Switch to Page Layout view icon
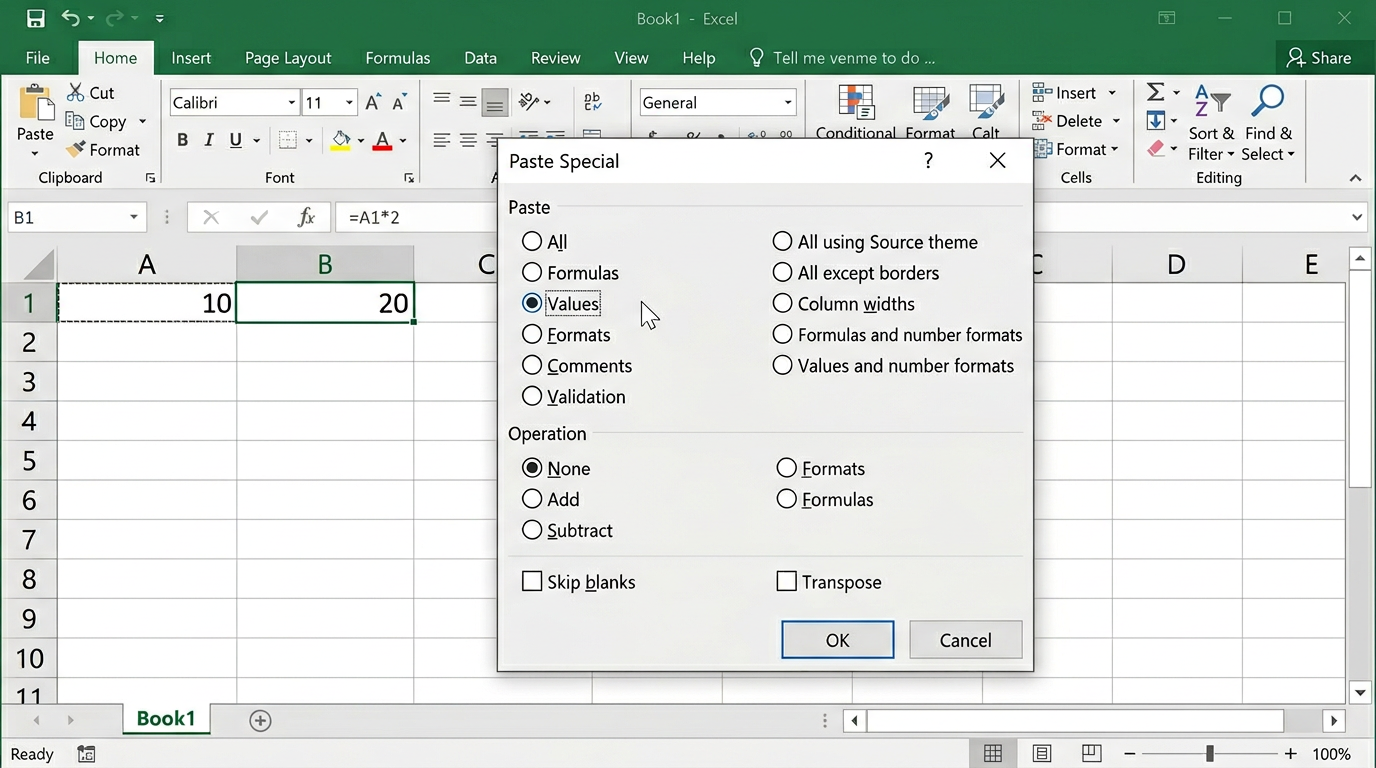This screenshot has height=768, width=1376. 1042,753
